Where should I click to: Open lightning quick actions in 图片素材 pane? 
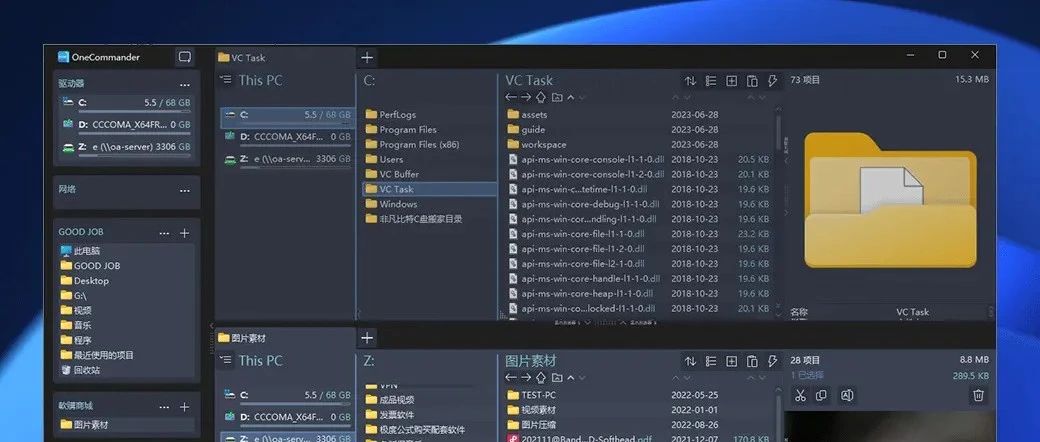pos(773,362)
